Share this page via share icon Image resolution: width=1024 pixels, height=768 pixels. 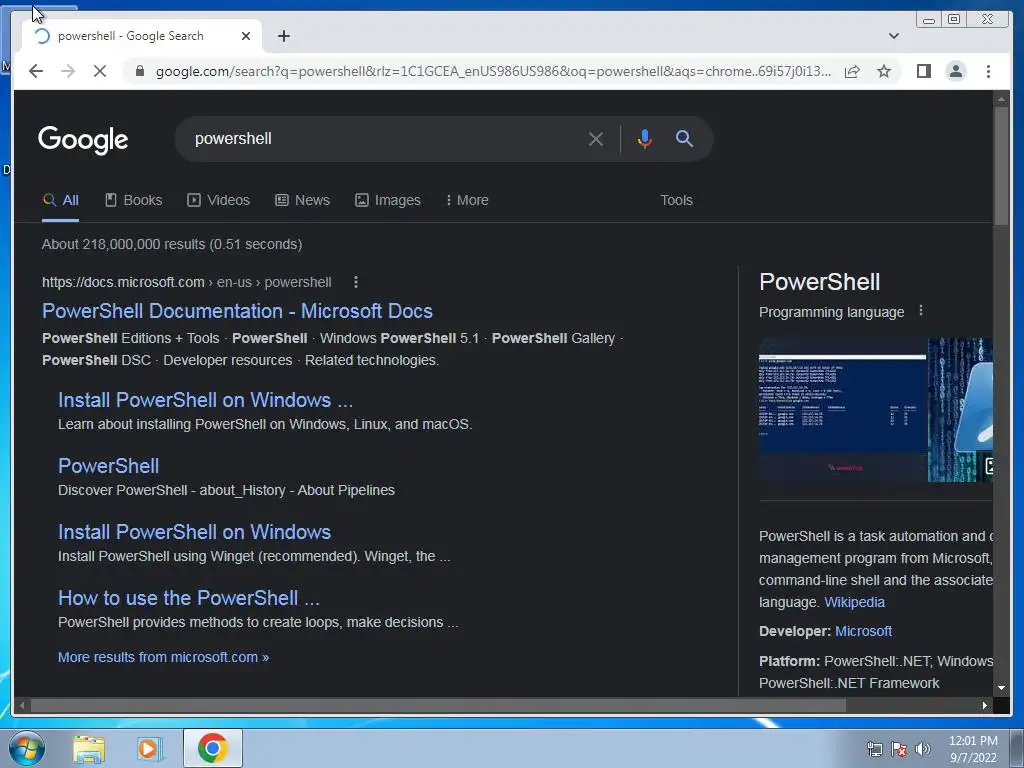pyautogui.click(x=852, y=71)
